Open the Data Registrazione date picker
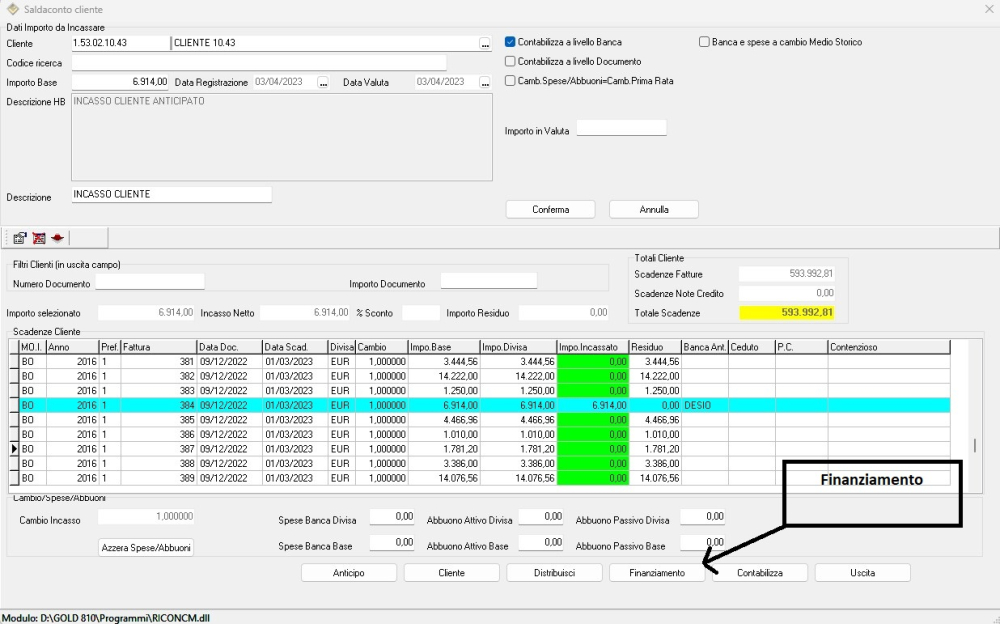 click(323, 83)
